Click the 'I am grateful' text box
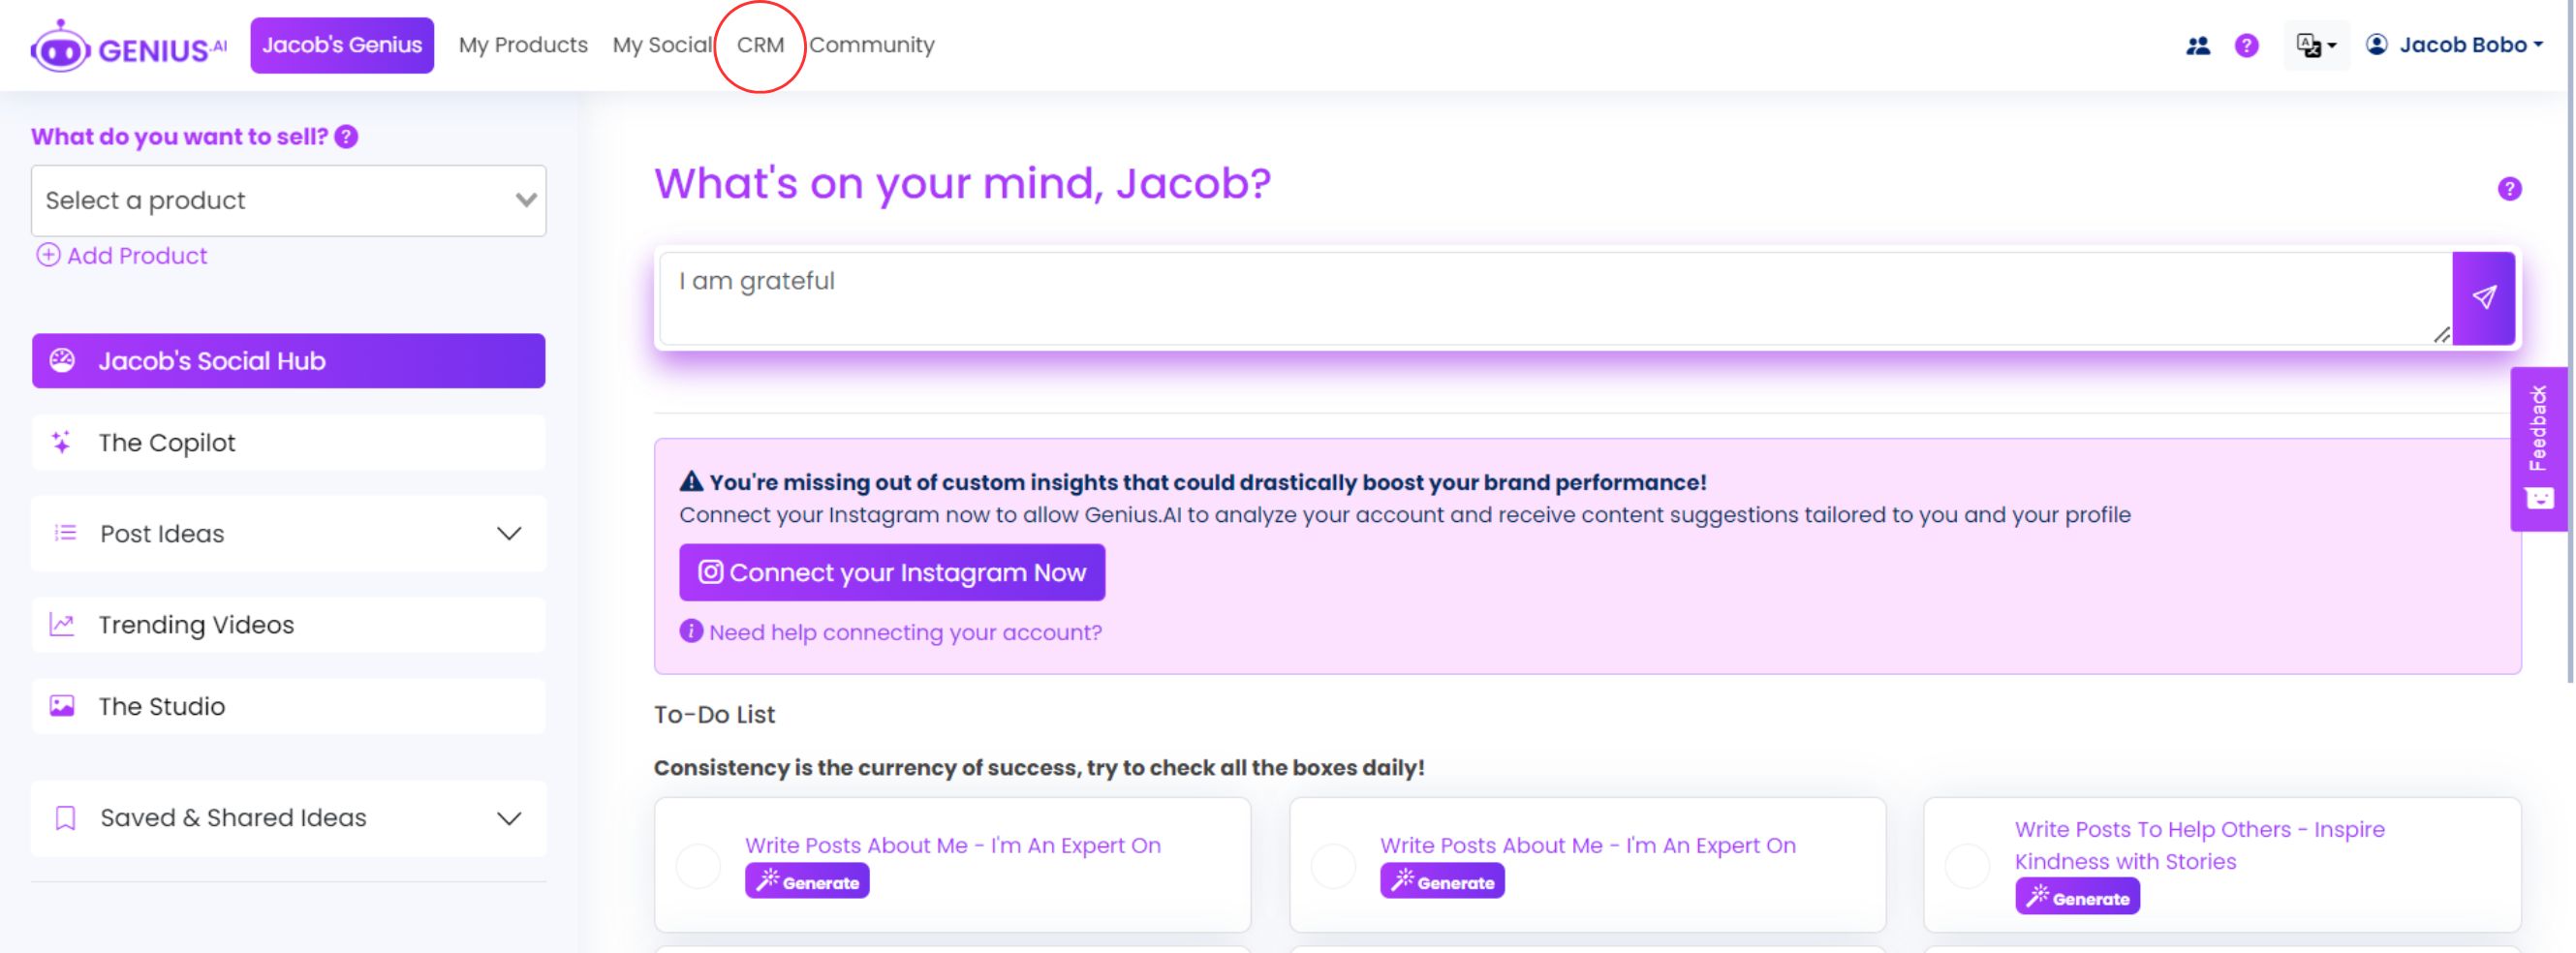Image resolution: width=2576 pixels, height=953 pixels. (1555, 298)
